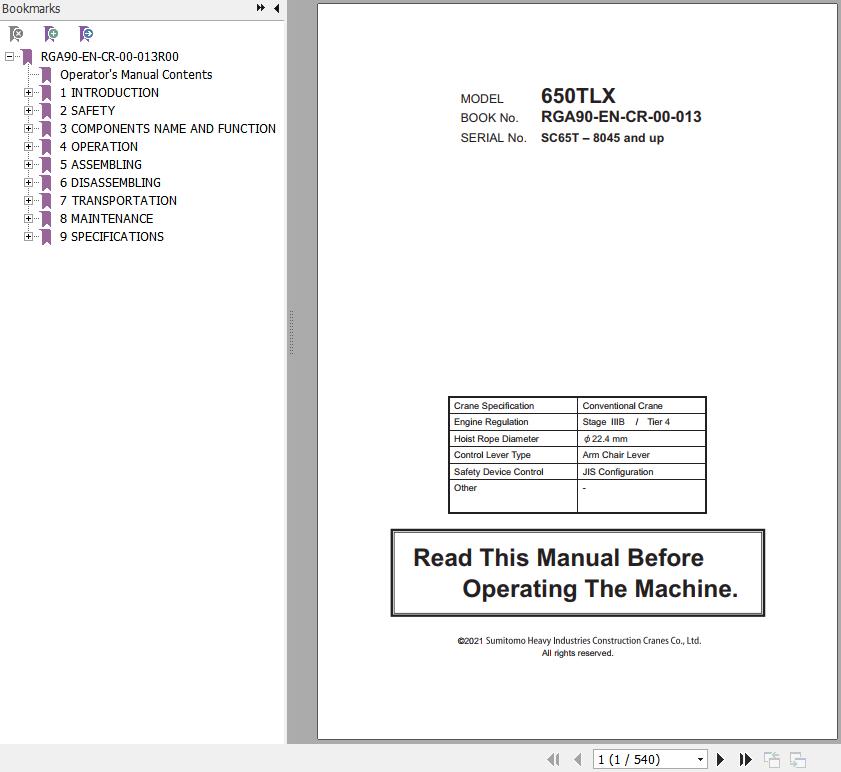Collapse the RGA90-EN-CR-00-013R00 root bookmark
This screenshot has width=841, height=772.
tap(9, 56)
